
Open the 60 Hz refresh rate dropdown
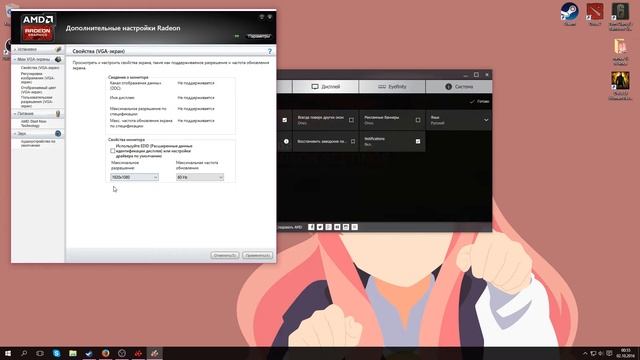point(200,177)
